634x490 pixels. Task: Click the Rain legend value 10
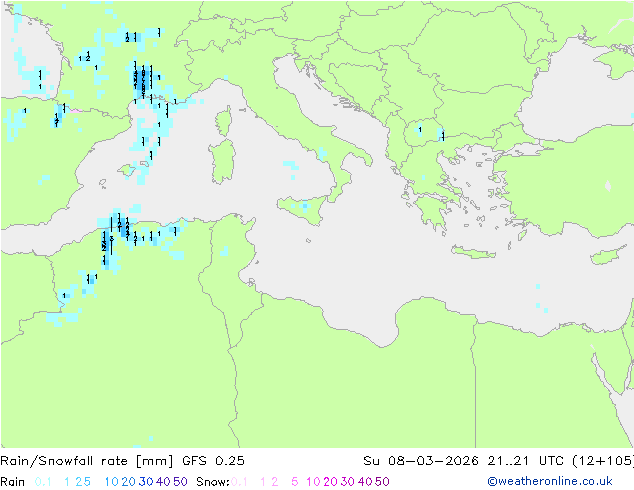[x=112, y=482]
